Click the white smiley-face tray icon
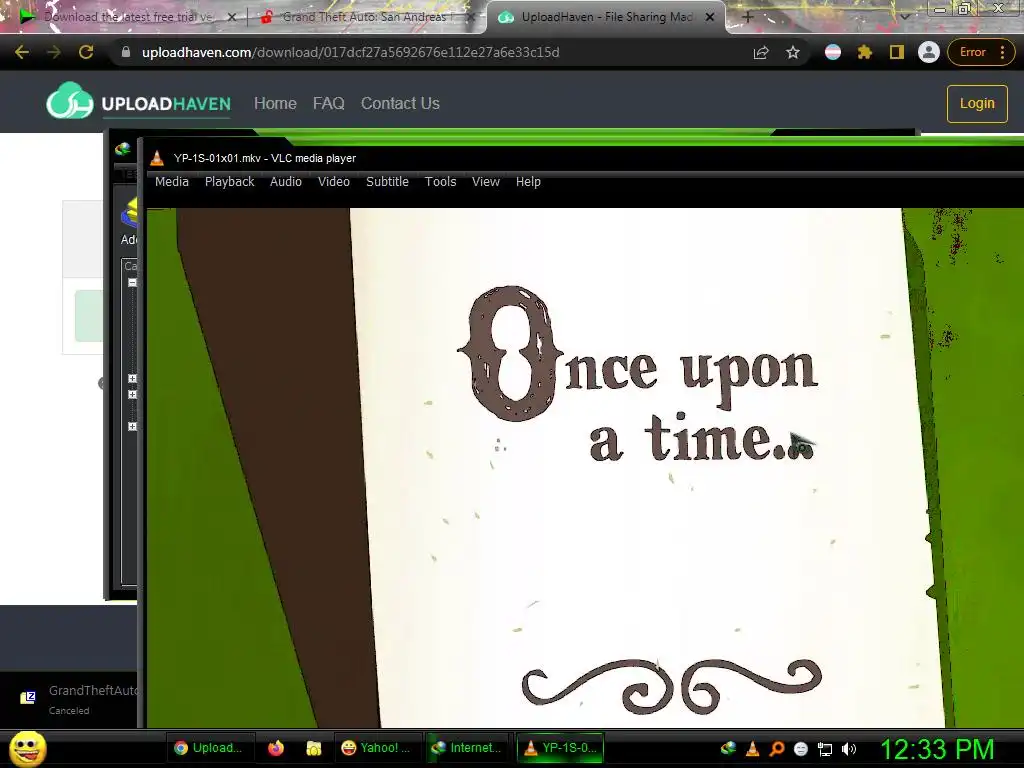Screen dimensions: 1024x768 coord(801,749)
